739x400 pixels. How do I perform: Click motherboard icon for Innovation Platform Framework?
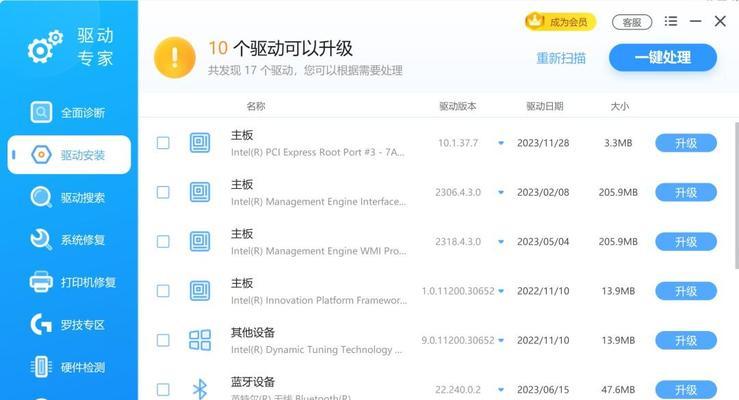pyautogui.click(x=200, y=291)
